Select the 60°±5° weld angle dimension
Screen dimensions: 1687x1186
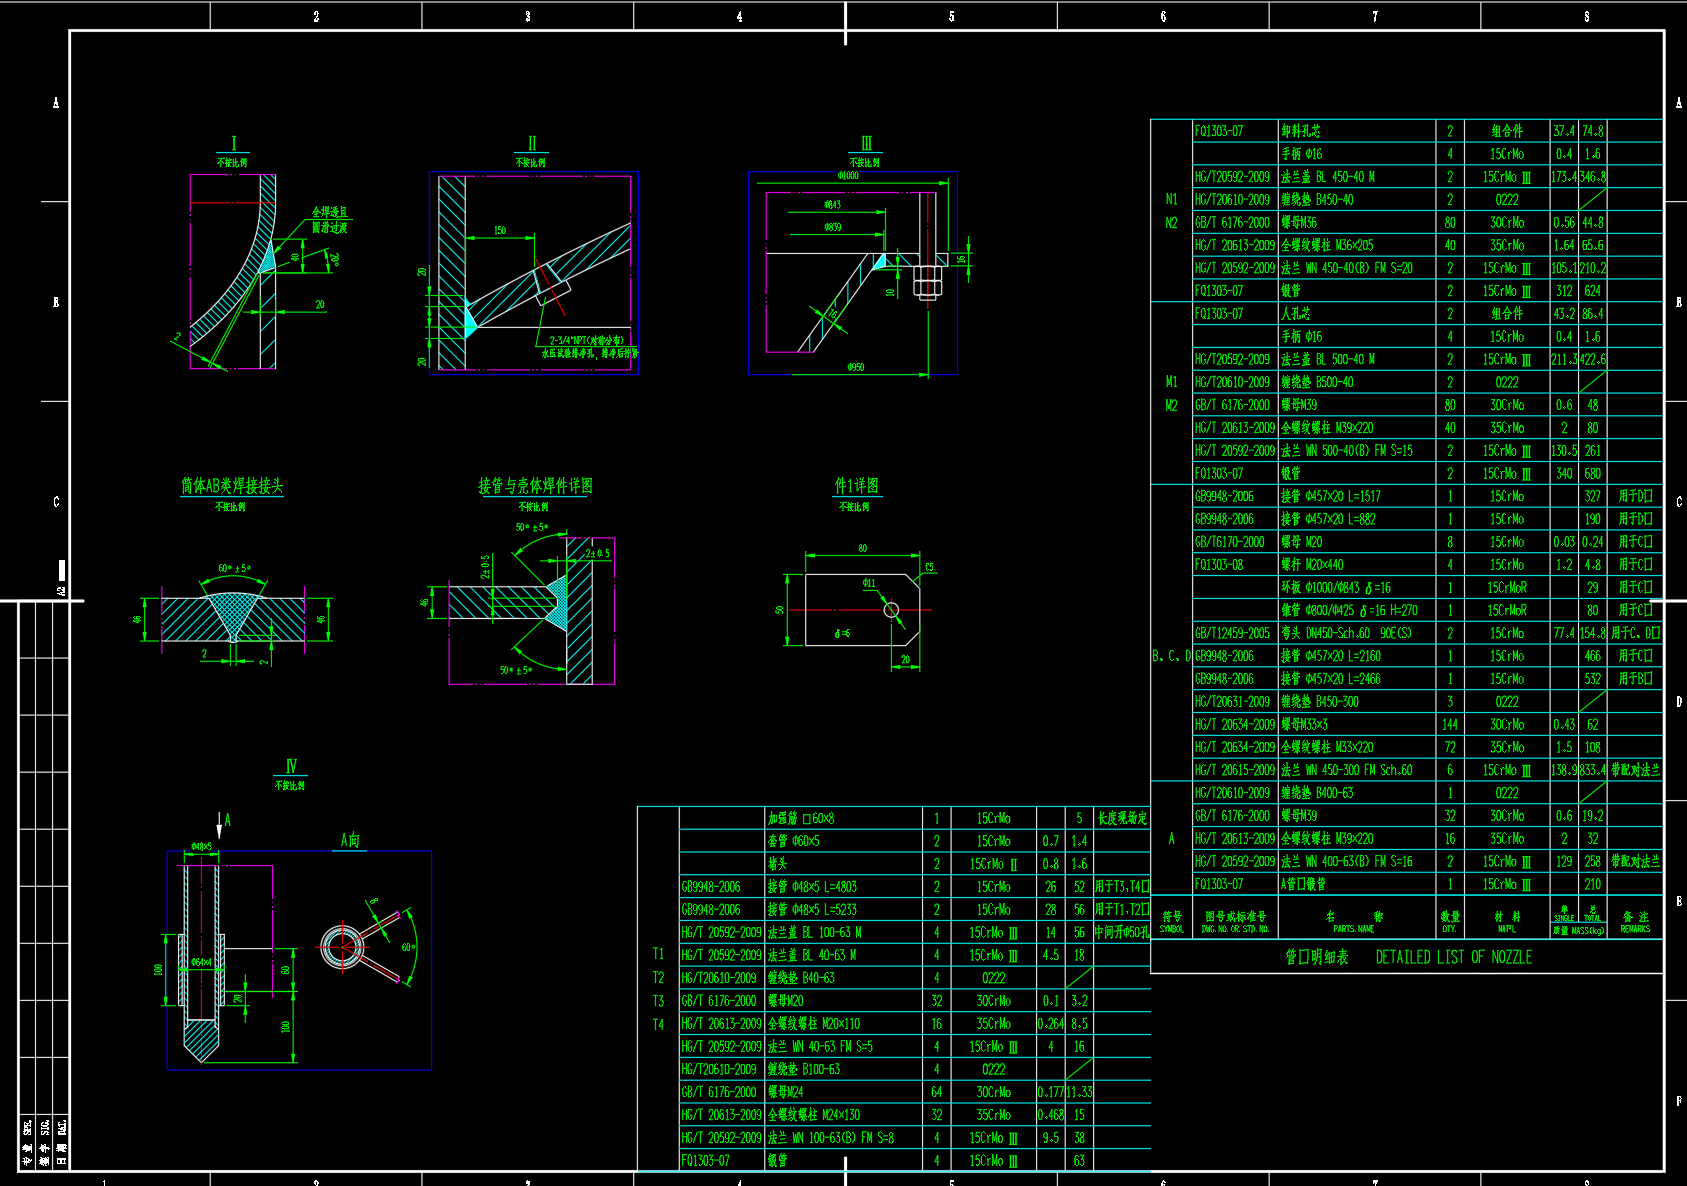pyautogui.click(x=235, y=569)
